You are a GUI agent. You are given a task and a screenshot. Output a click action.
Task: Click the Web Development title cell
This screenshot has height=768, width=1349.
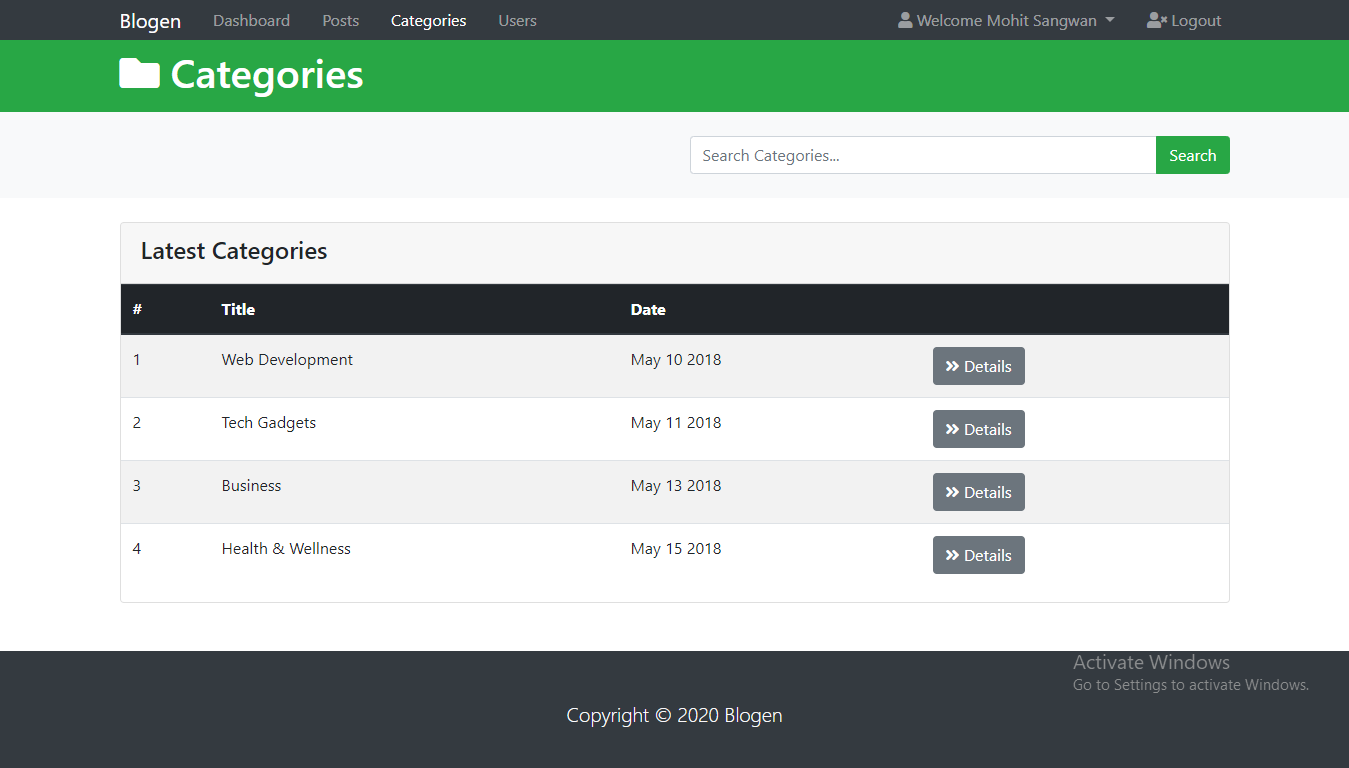[287, 359]
